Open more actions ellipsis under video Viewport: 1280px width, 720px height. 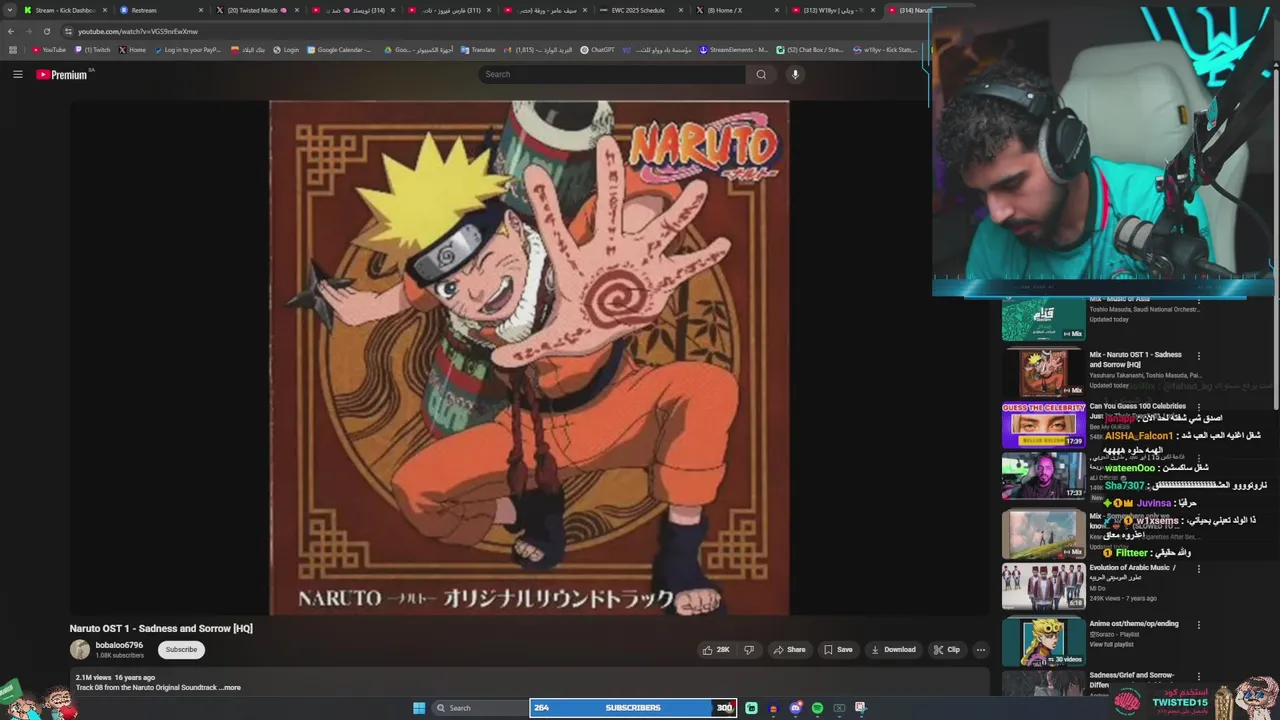980,649
